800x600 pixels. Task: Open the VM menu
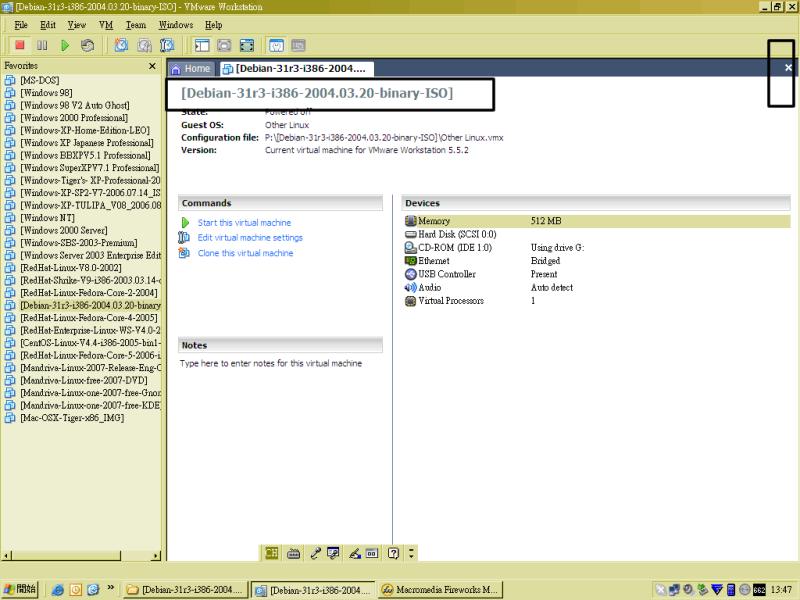pos(106,25)
